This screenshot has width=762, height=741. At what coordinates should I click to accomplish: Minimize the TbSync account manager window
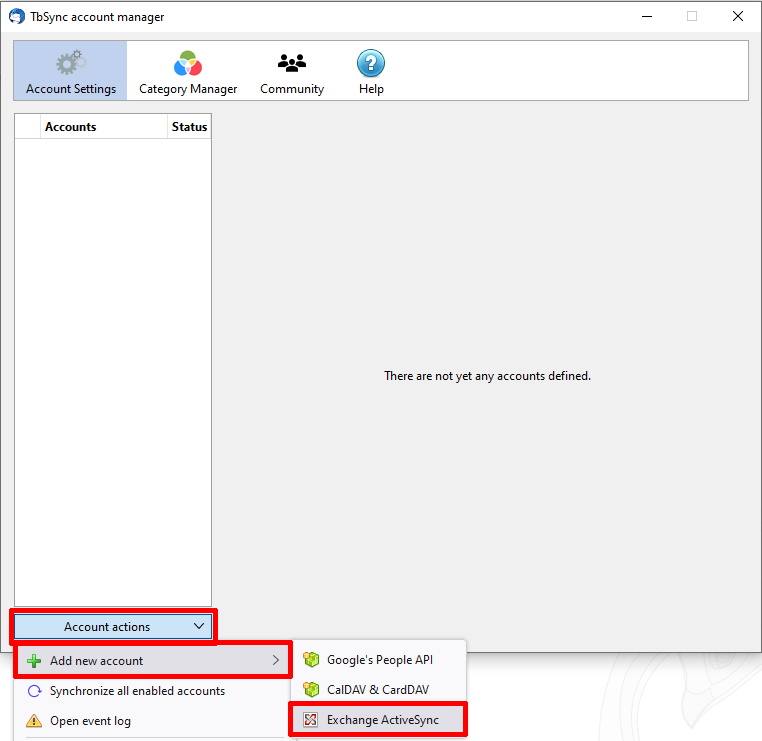647,17
